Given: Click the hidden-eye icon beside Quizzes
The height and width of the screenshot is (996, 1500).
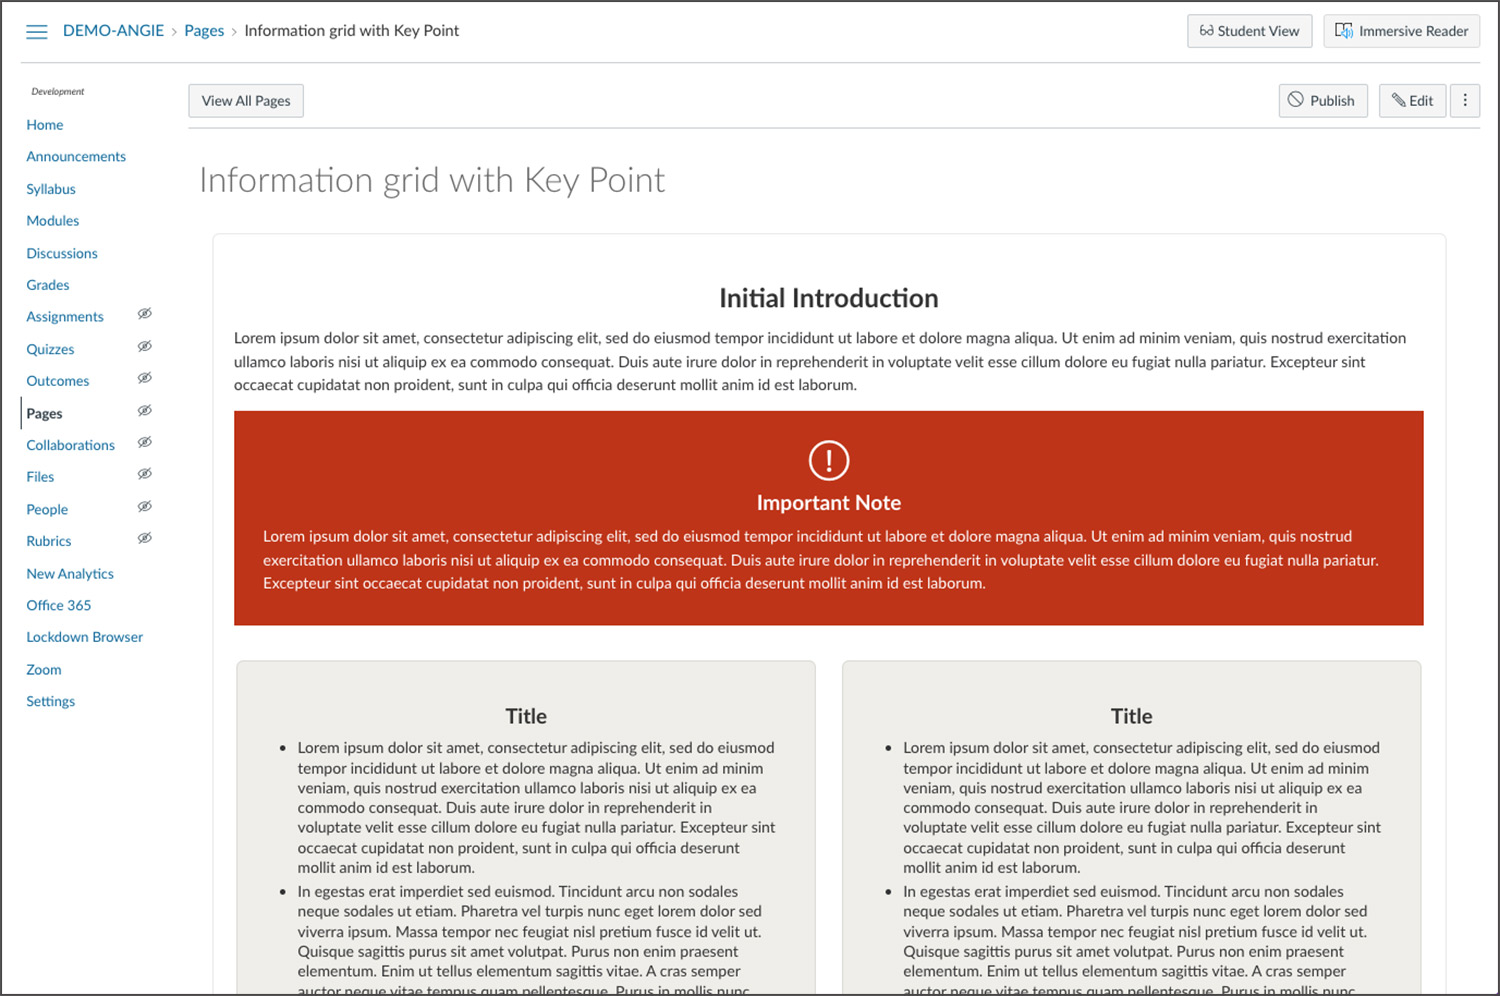Looking at the screenshot, I should pos(144,347).
